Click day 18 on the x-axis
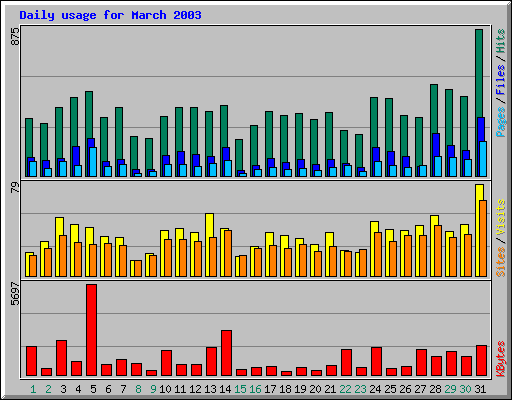512x400 pixels. coord(285,389)
